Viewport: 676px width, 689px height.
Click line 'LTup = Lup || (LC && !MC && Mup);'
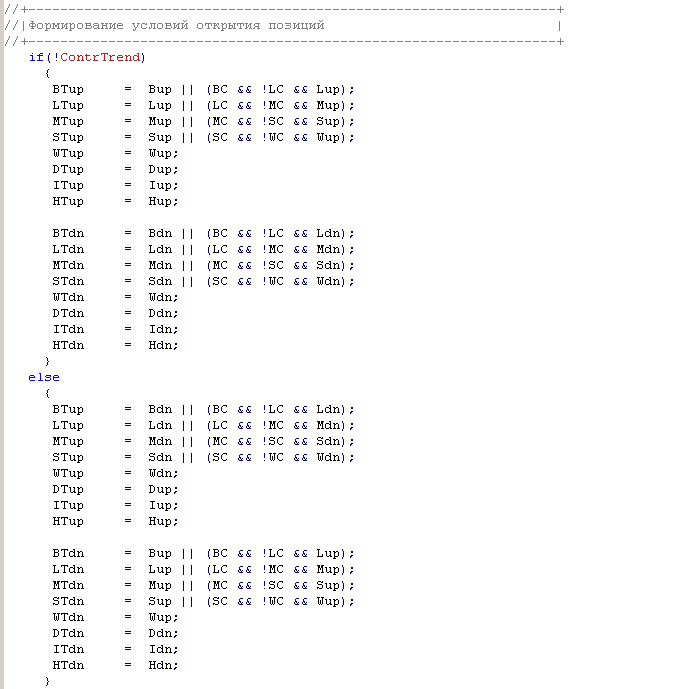point(203,105)
